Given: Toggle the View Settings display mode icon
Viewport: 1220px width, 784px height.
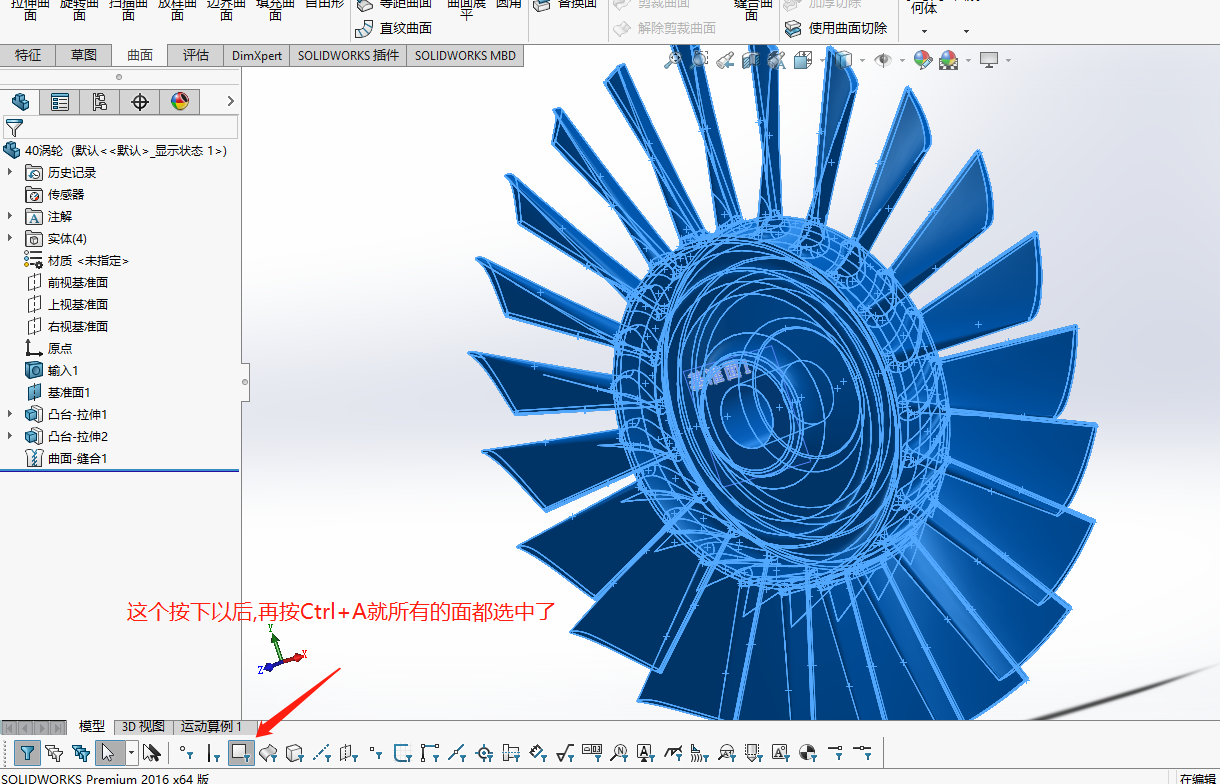Looking at the screenshot, I should [x=989, y=60].
